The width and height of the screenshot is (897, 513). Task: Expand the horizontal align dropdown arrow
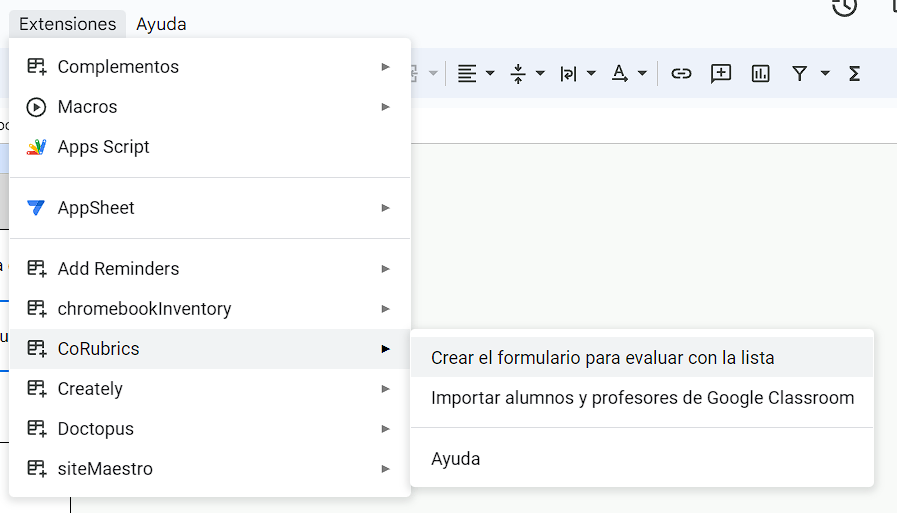[490, 73]
